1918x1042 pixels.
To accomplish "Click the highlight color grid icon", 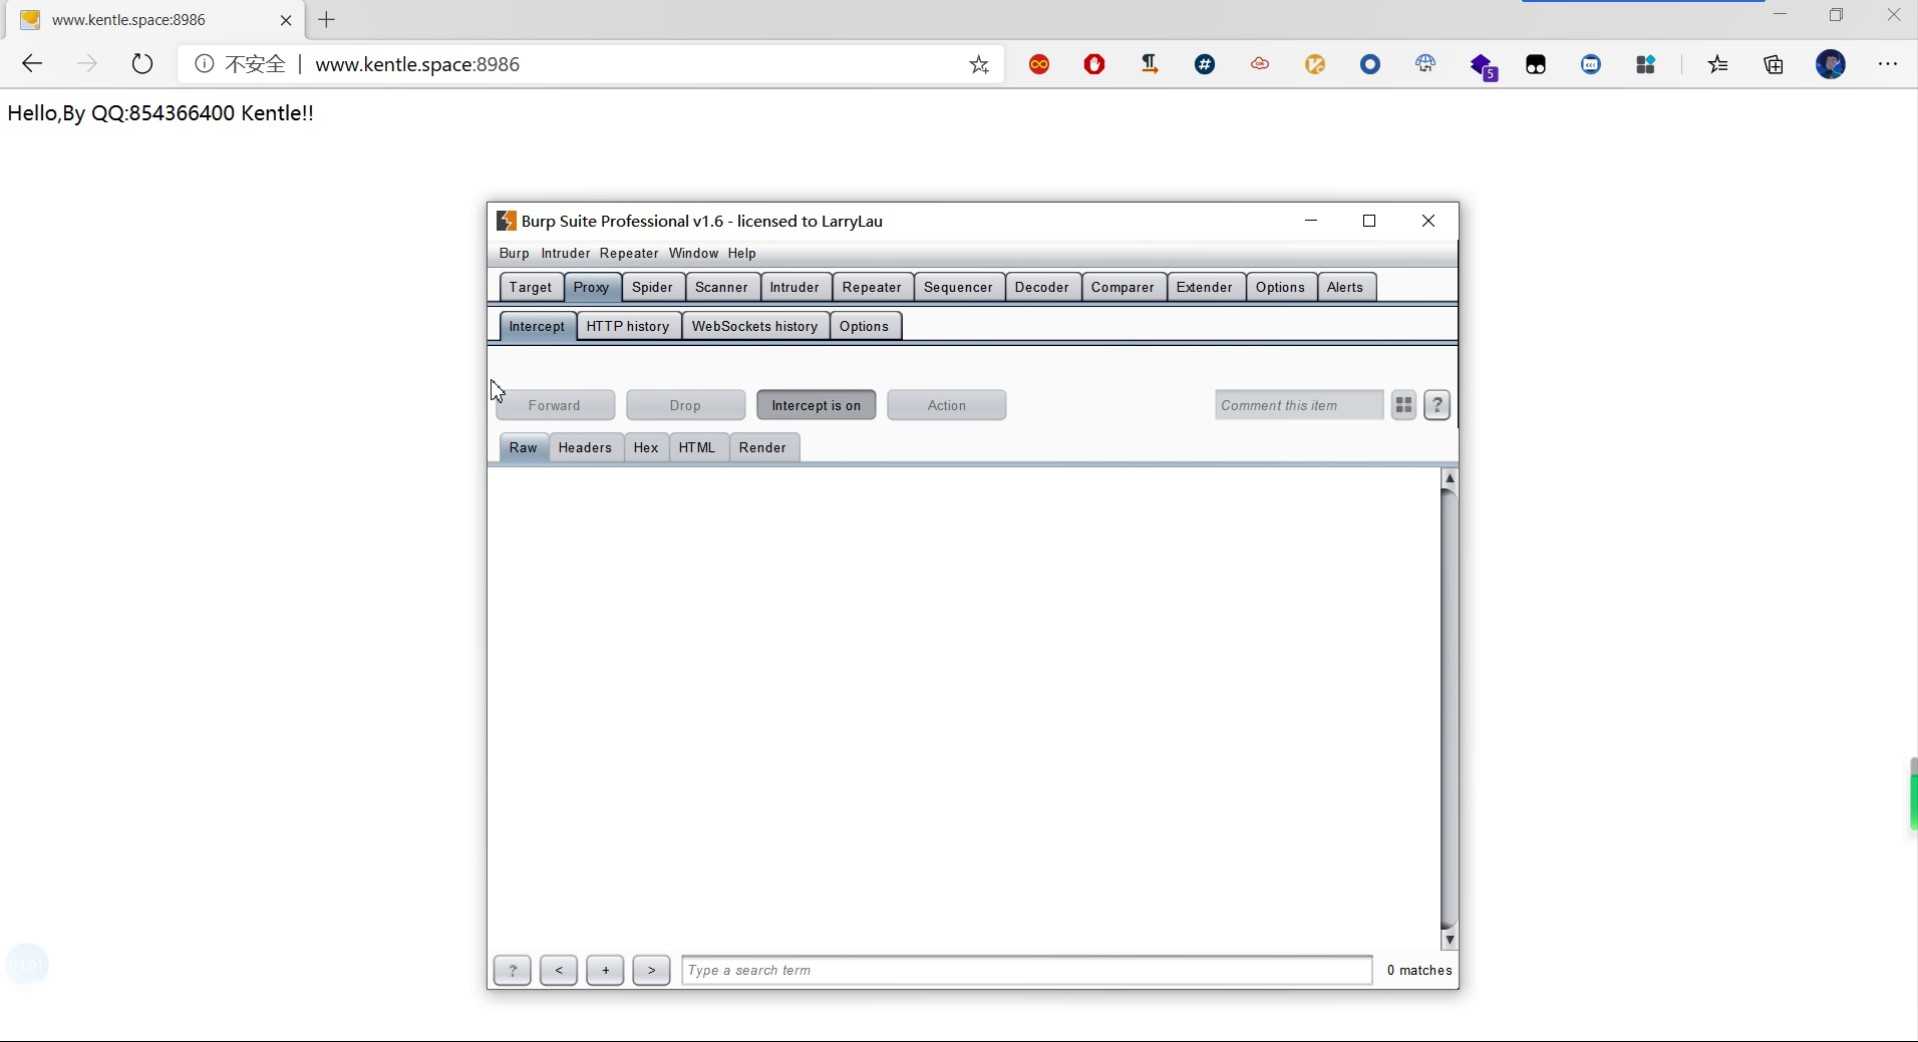I will coord(1404,405).
